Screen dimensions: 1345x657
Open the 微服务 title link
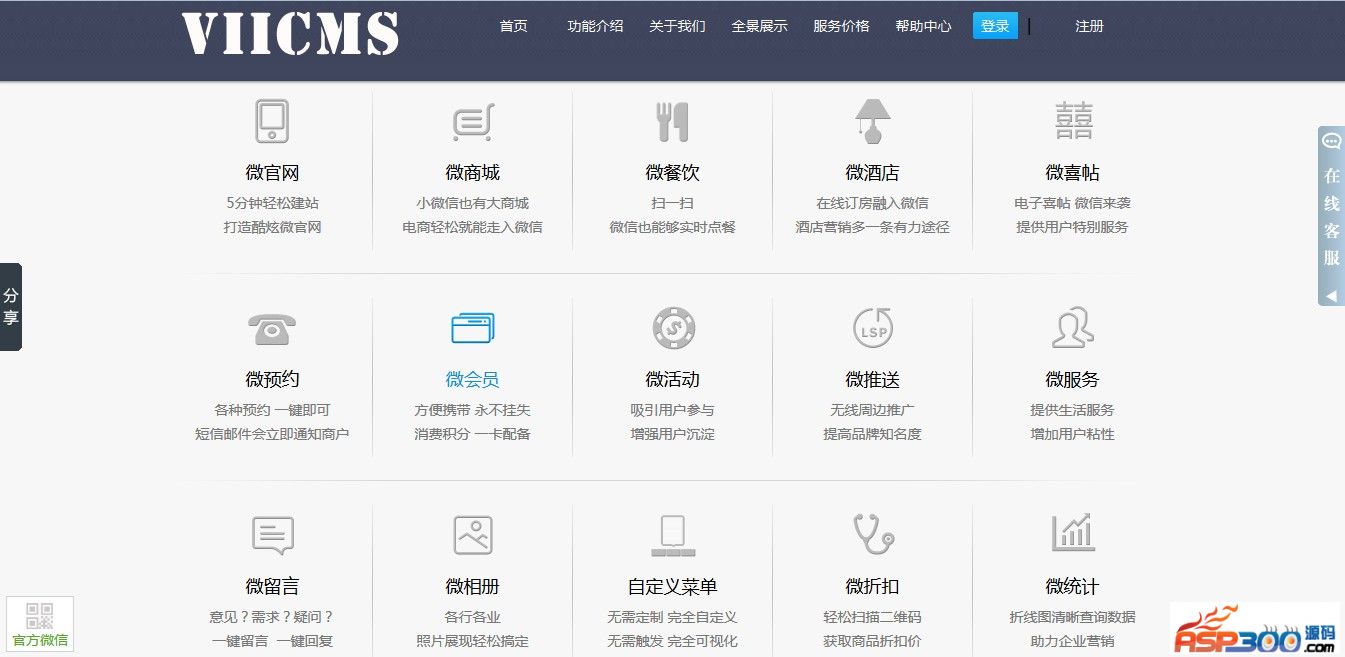coord(1072,380)
